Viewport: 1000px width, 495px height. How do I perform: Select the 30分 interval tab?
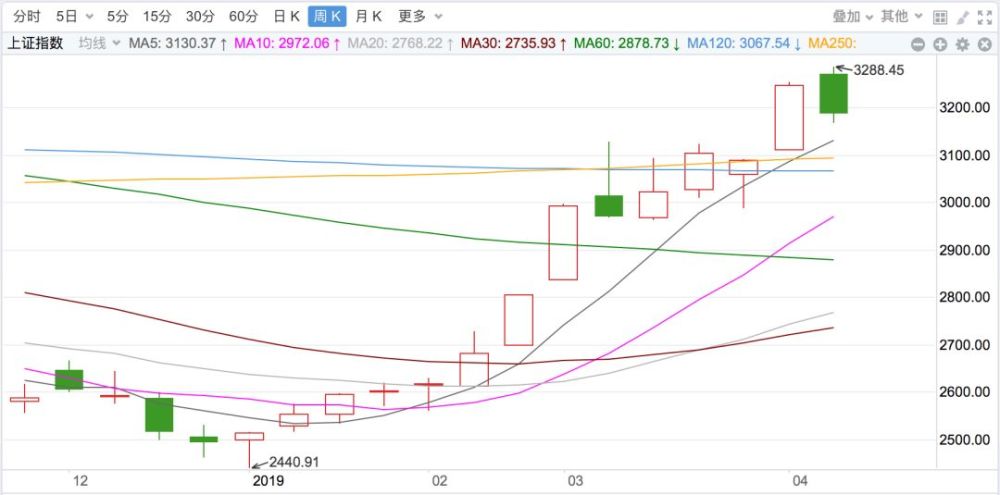[x=200, y=17]
